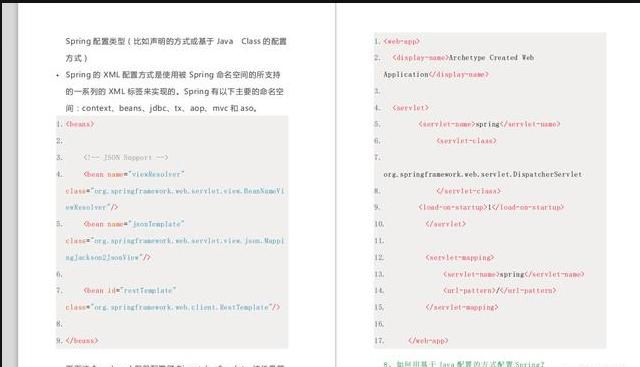640x367 pixels.
Task: Select the closing </beans> tag on line 9
Action: click(82, 340)
